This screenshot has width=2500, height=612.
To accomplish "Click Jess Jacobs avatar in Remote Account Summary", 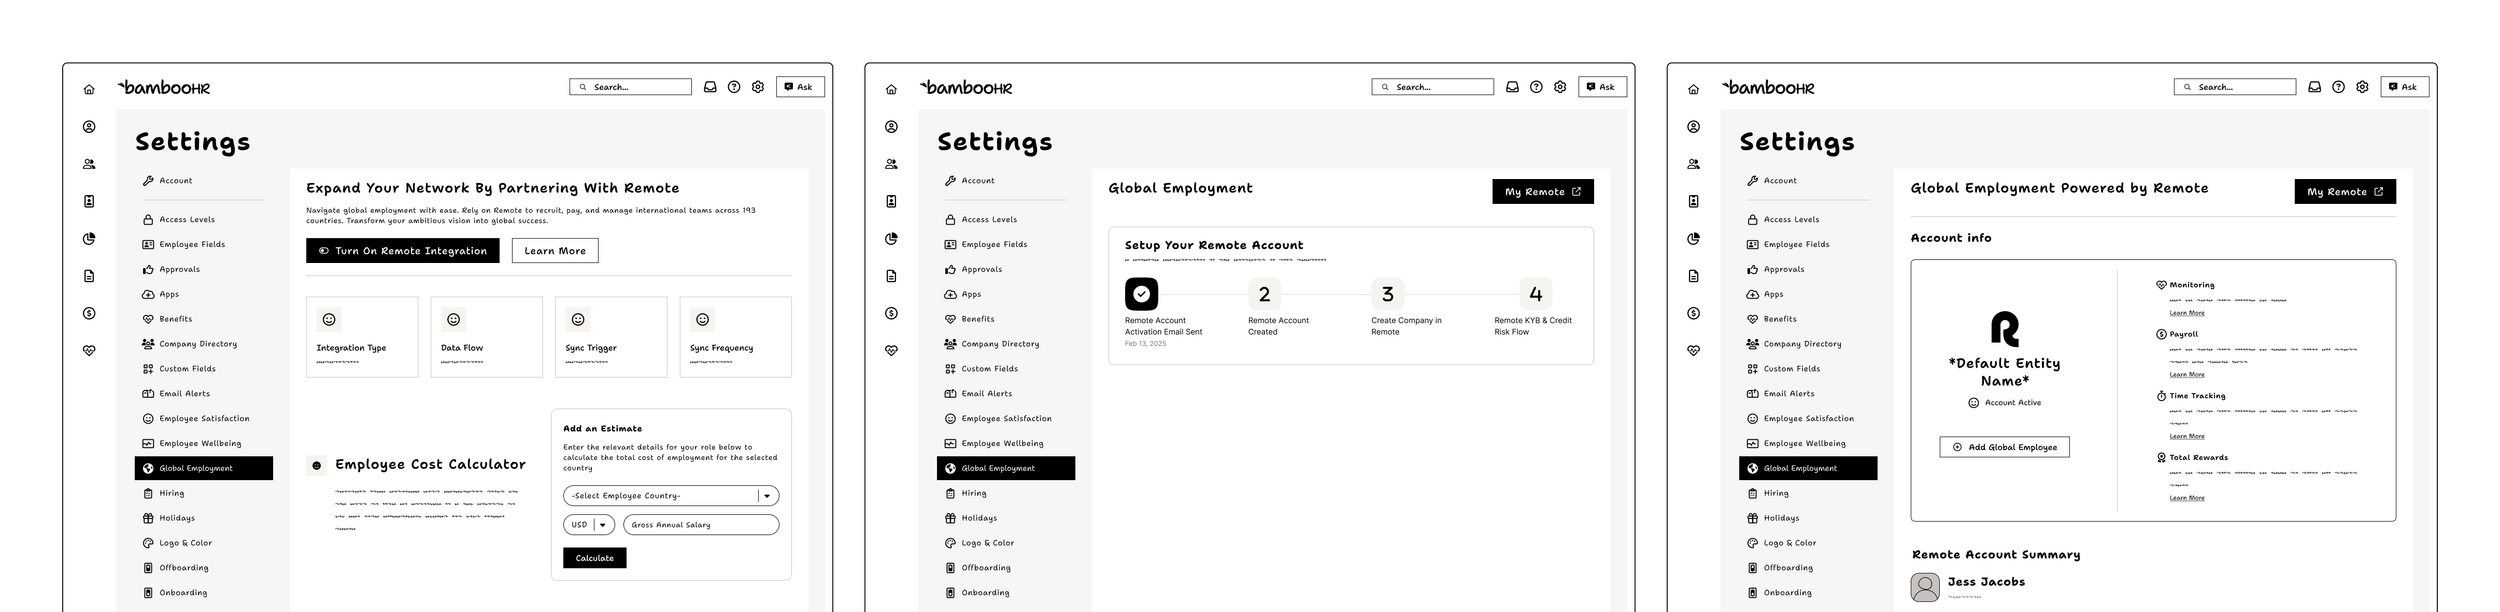I will 1925,587.
